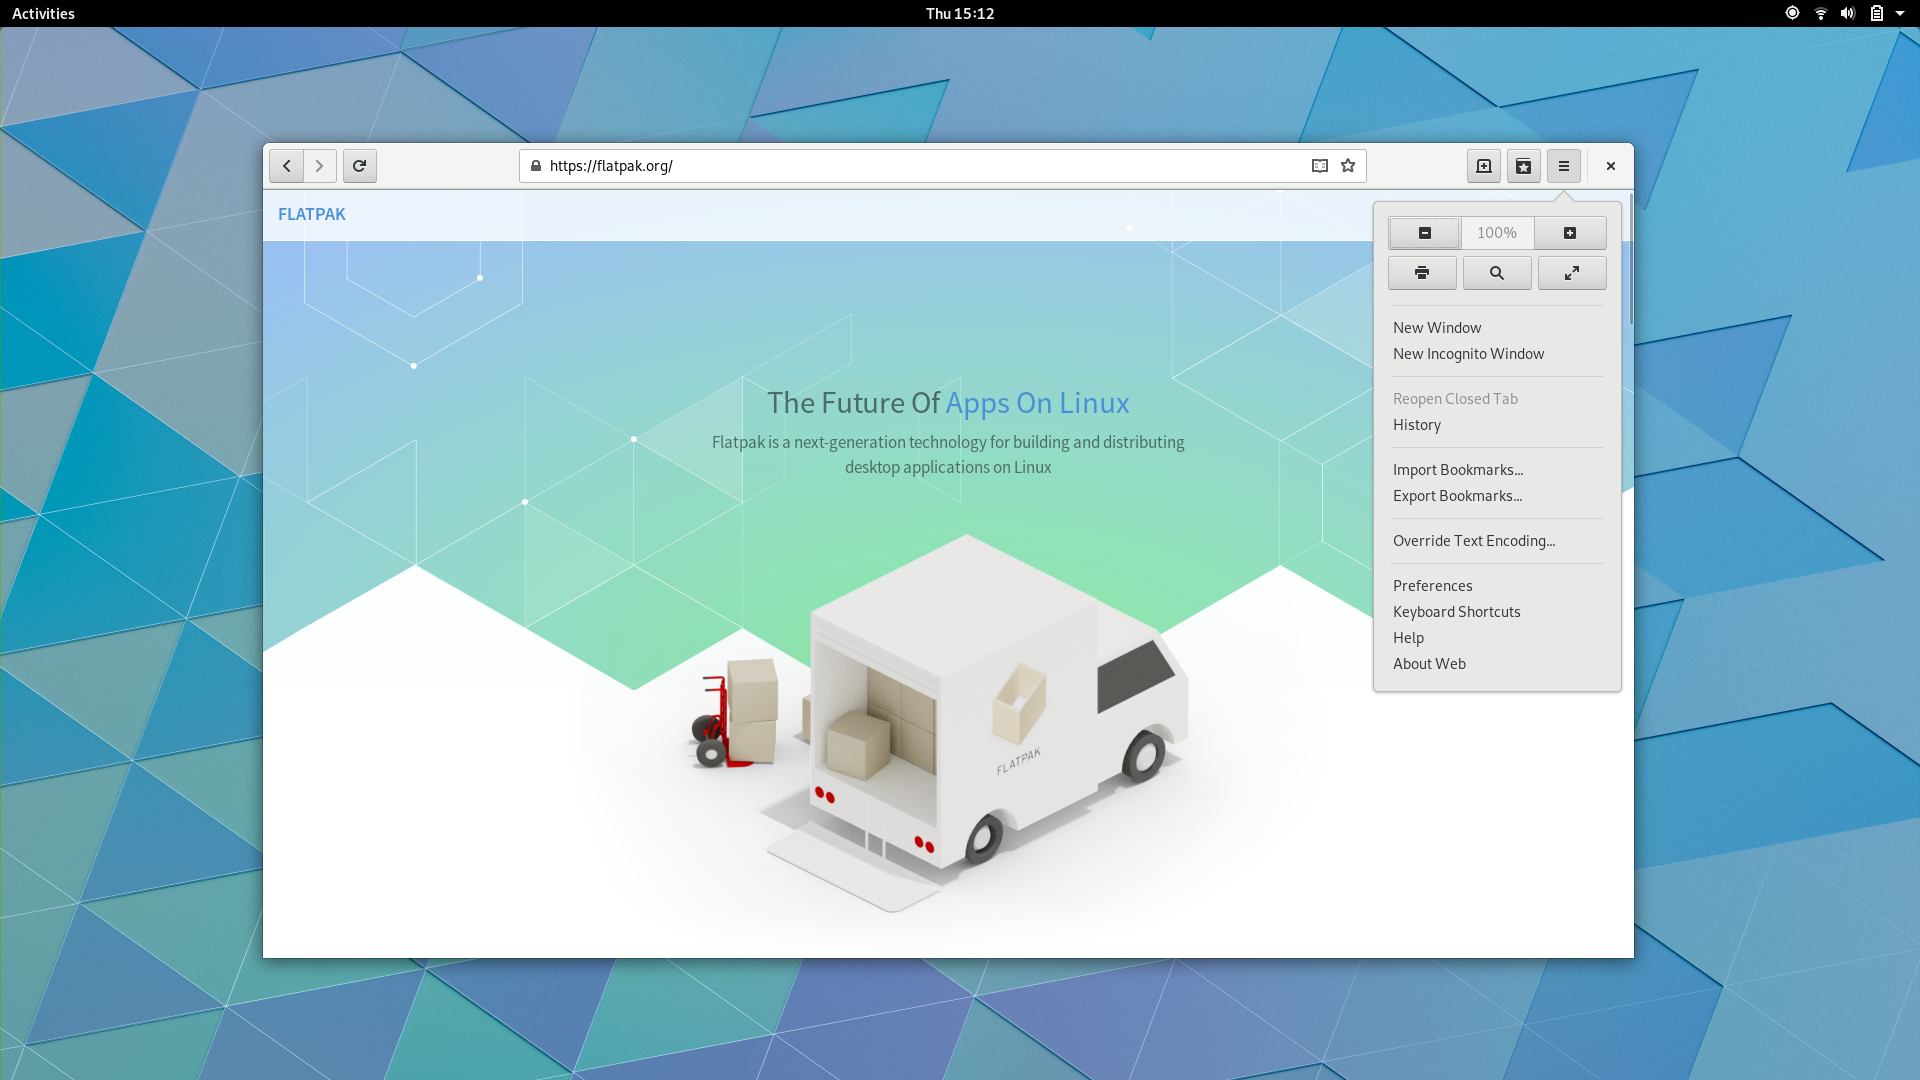Expand the browser menu dropdown

[1564, 165]
